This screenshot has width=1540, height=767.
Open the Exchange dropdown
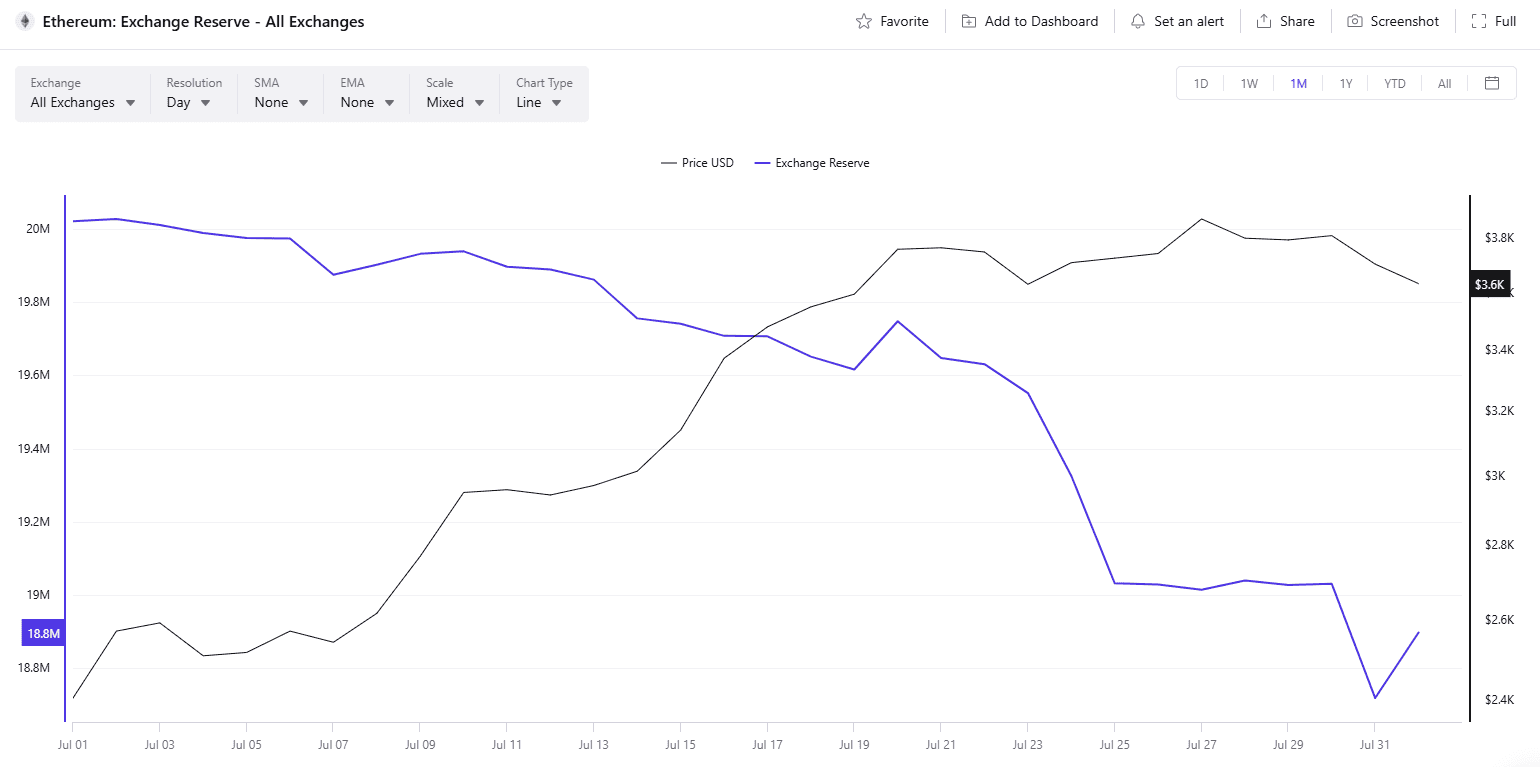pyautogui.click(x=83, y=102)
